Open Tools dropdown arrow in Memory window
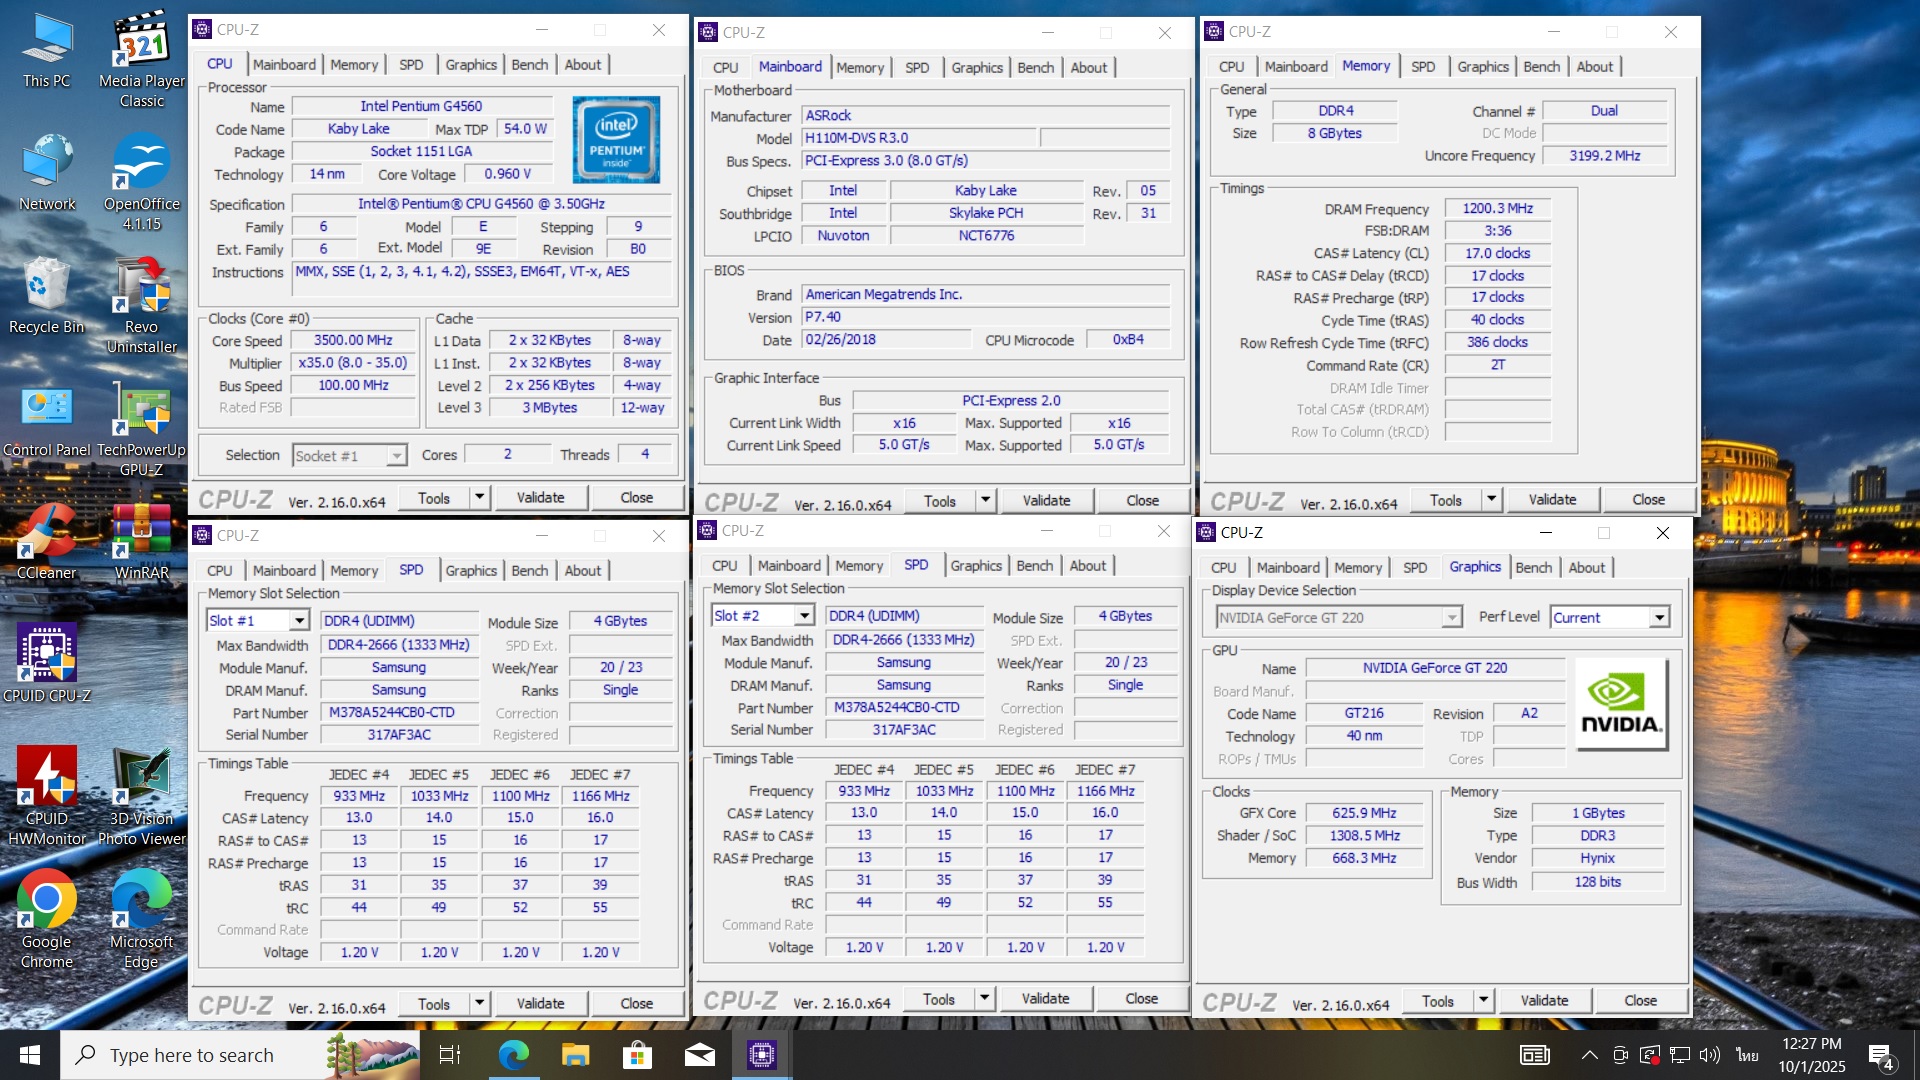 [1491, 499]
